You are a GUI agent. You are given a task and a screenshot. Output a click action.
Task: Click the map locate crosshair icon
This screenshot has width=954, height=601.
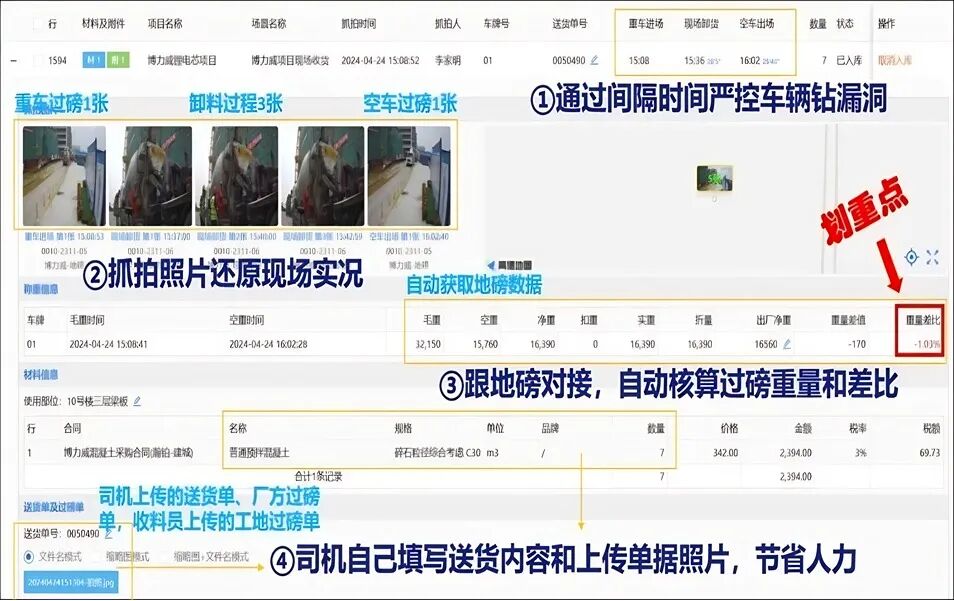coord(911,257)
